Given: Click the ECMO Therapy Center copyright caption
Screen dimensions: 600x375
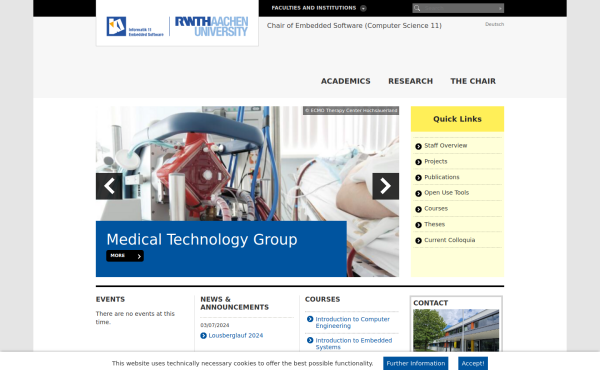Looking at the screenshot, I should click(x=351, y=111).
